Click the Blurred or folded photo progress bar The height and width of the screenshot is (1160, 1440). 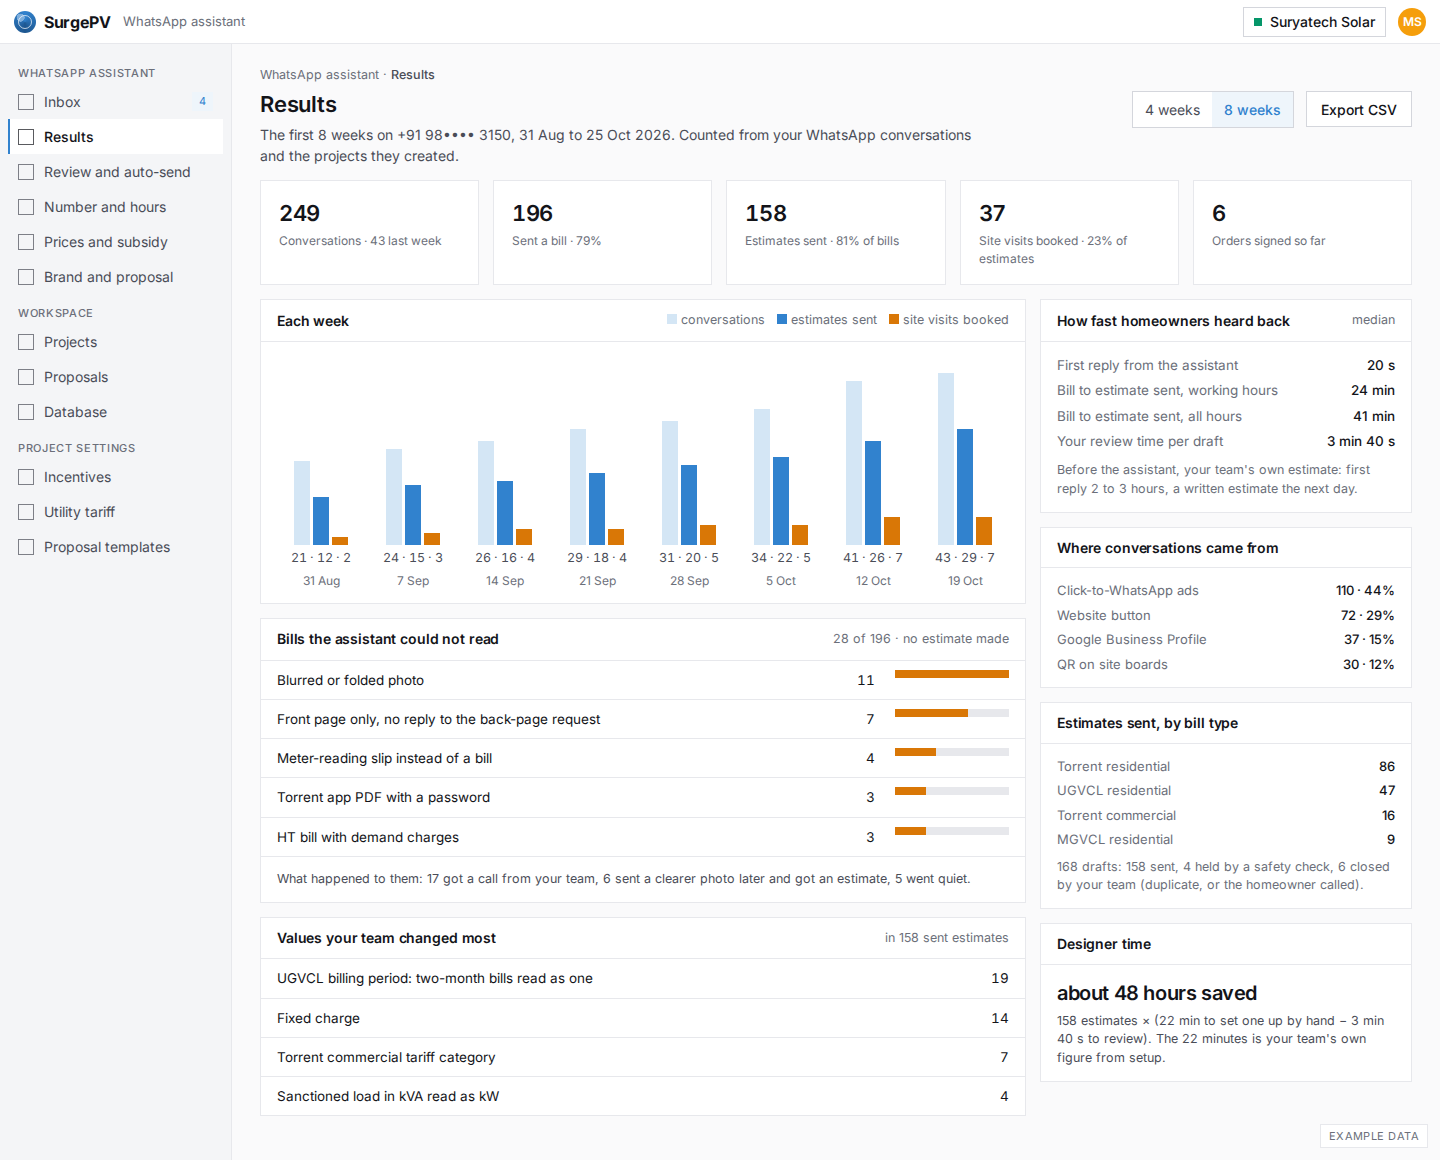click(x=952, y=674)
